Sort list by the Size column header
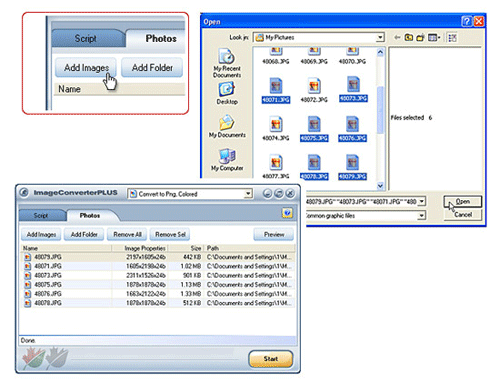 [x=186, y=248]
